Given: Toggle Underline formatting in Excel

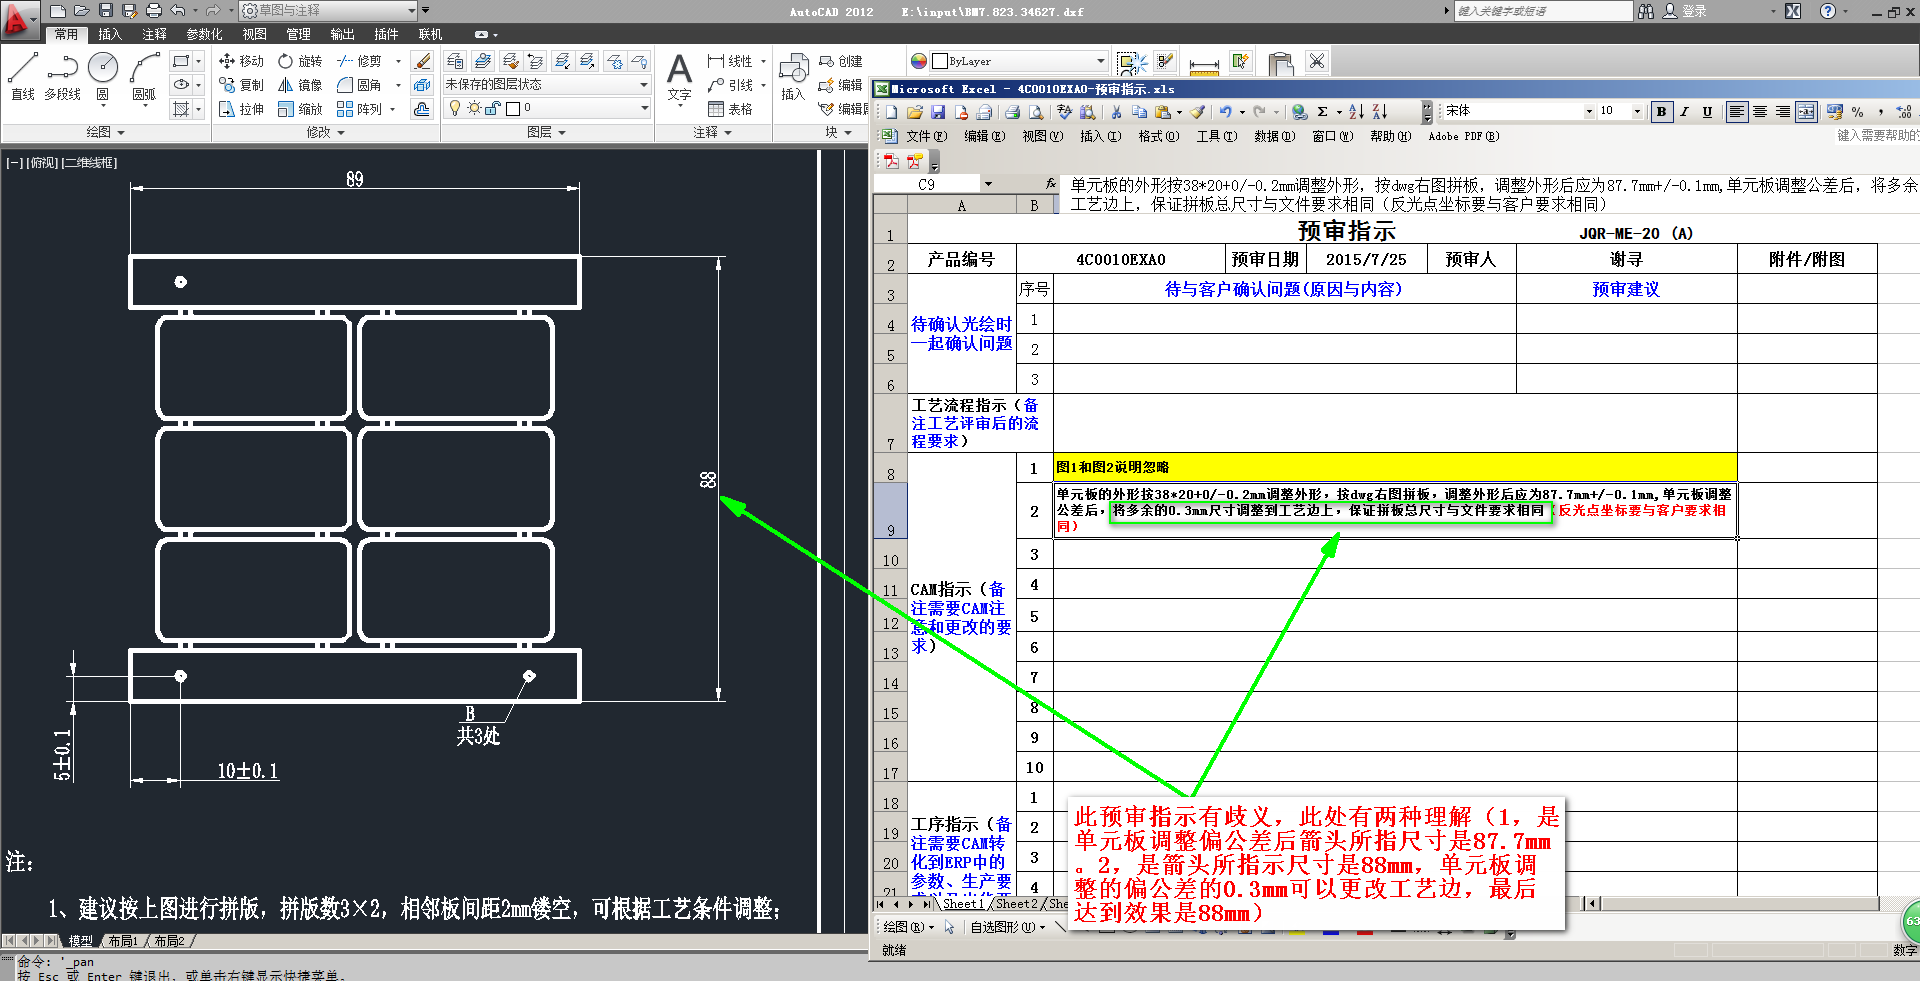Looking at the screenshot, I should click(x=1707, y=112).
